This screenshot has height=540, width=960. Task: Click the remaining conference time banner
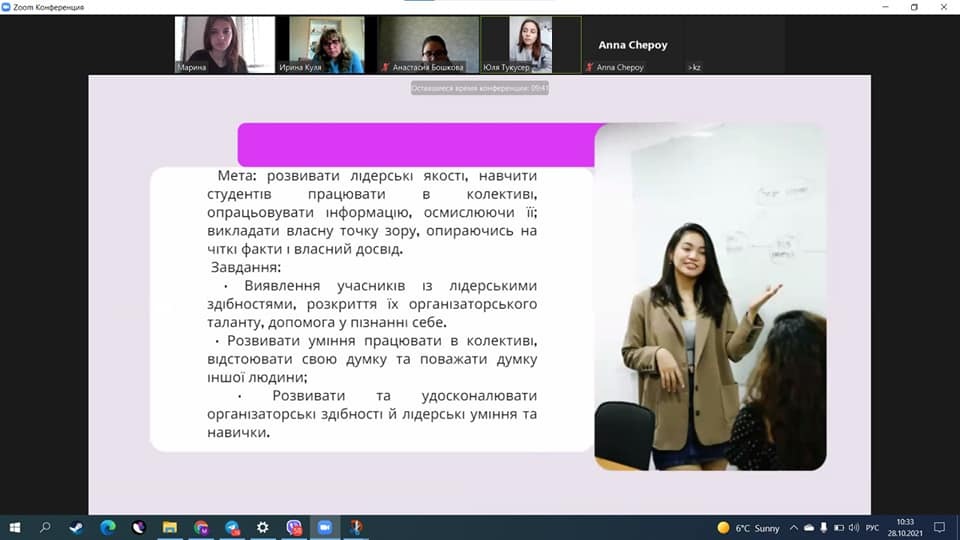(x=480, y=88)
